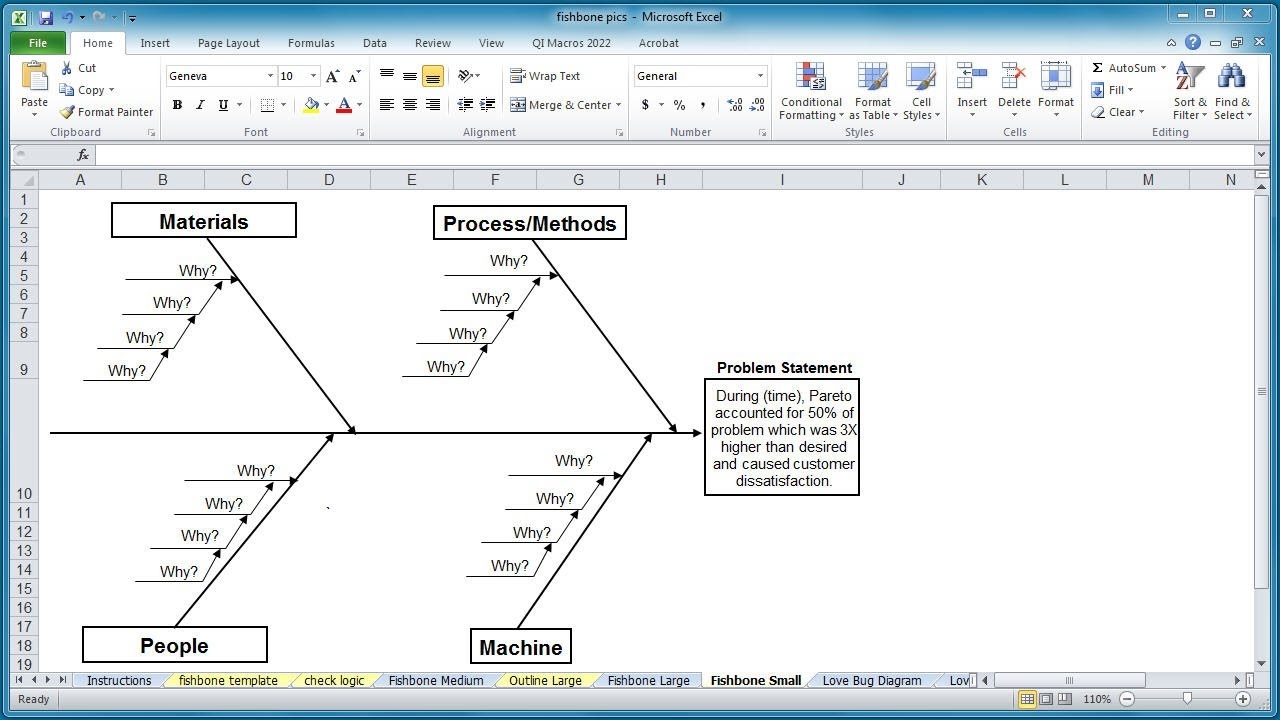Click the zoom out minus control
This screenshot has height=720, width=1280.
(x=1127, y=699)
